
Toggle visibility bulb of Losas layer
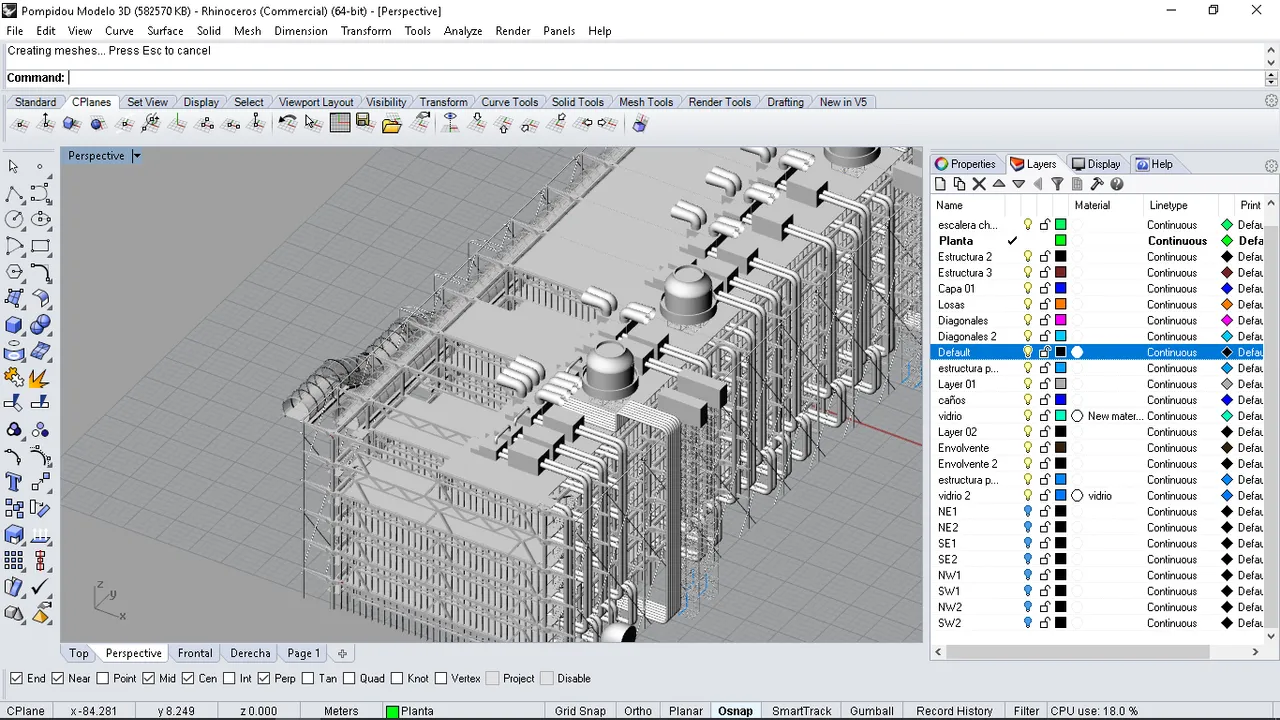point(1028,305)
